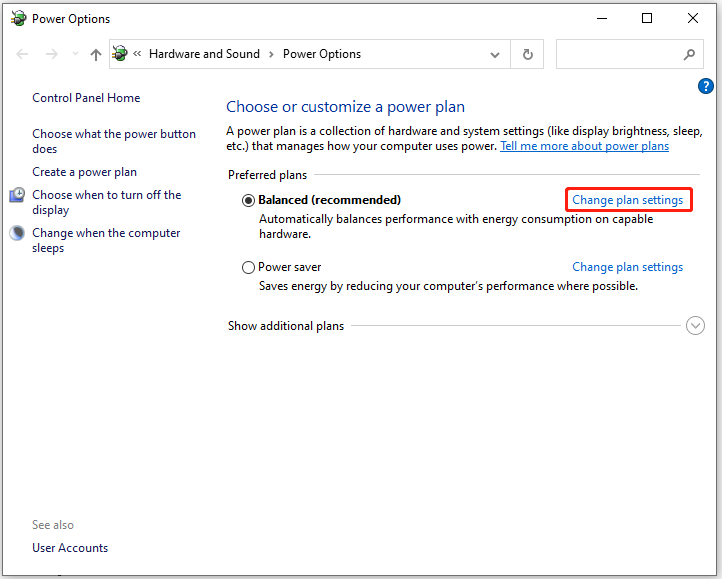The image size is (722, 579).
Task: Click Power Options breadcrumb item
Action: [x=322, y=54]
